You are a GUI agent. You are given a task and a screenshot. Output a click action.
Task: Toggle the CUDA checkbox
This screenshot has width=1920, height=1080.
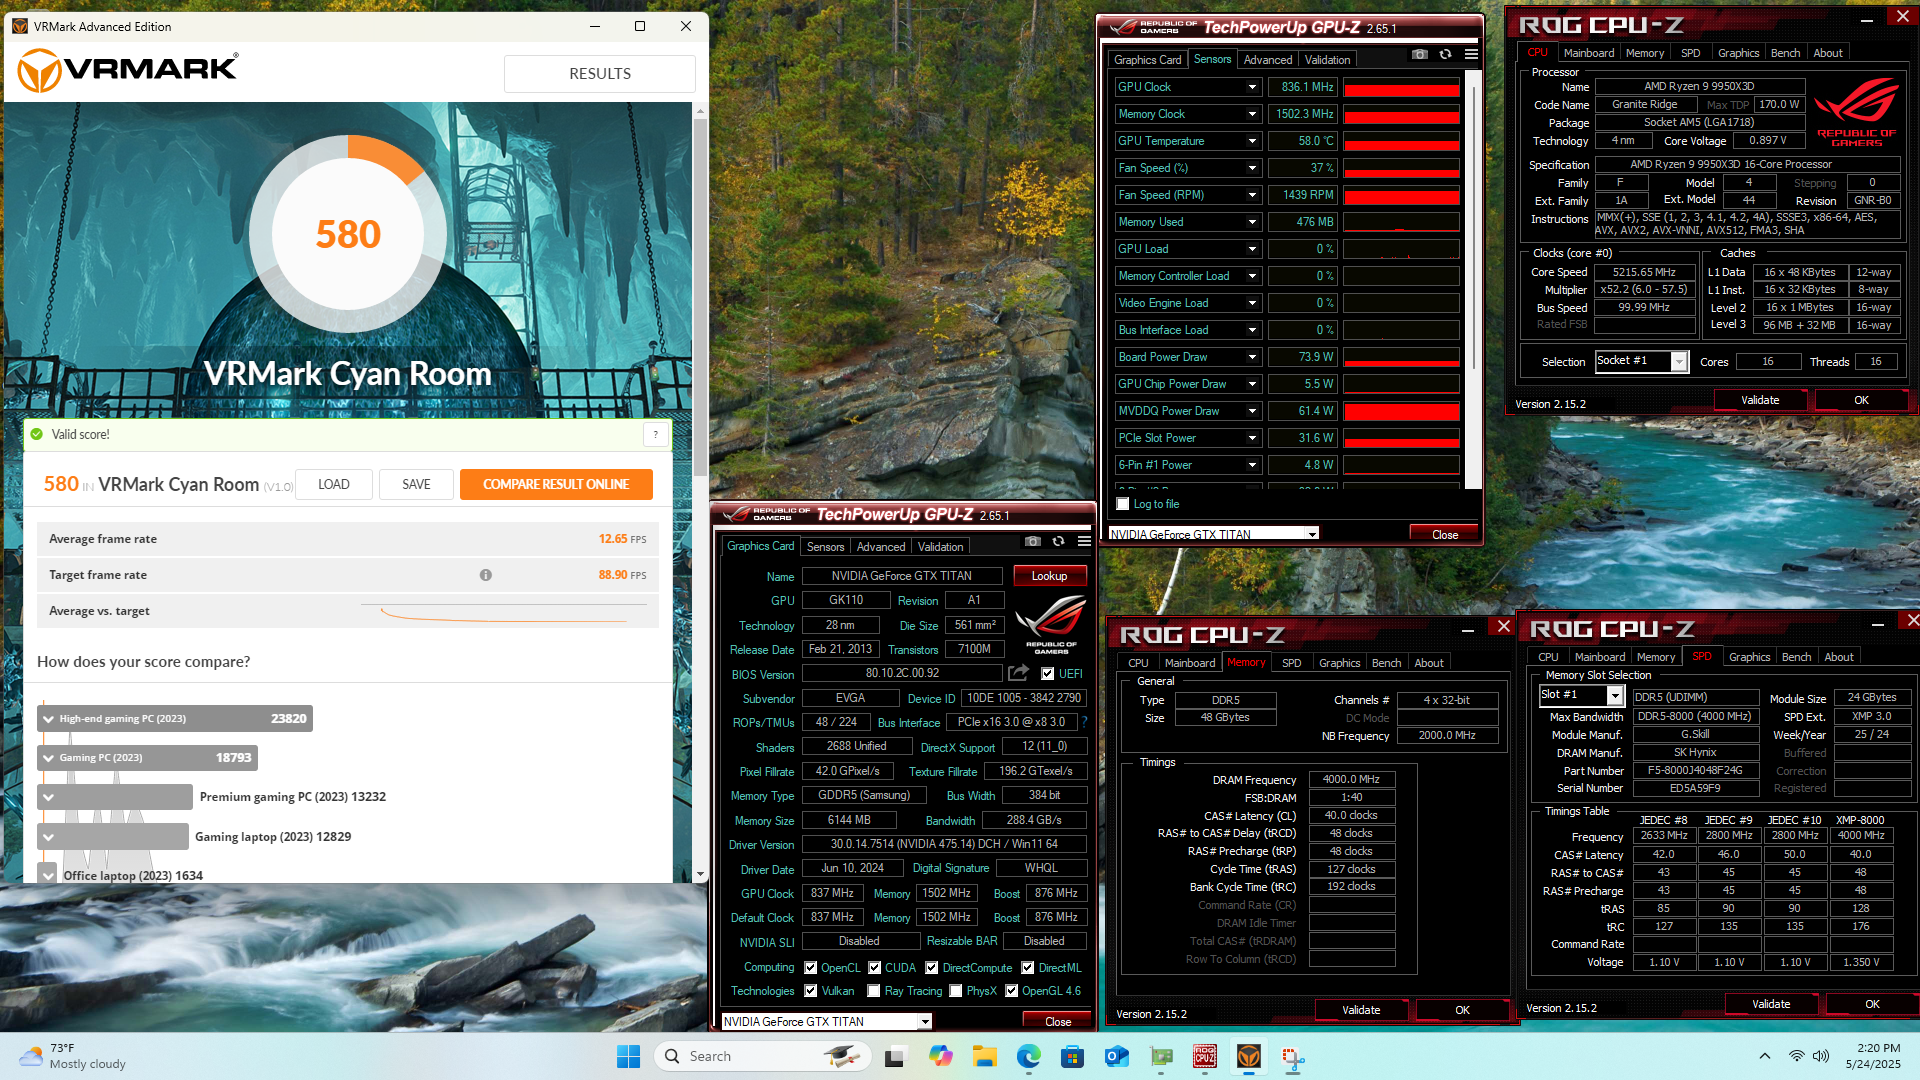coord(874,968)
